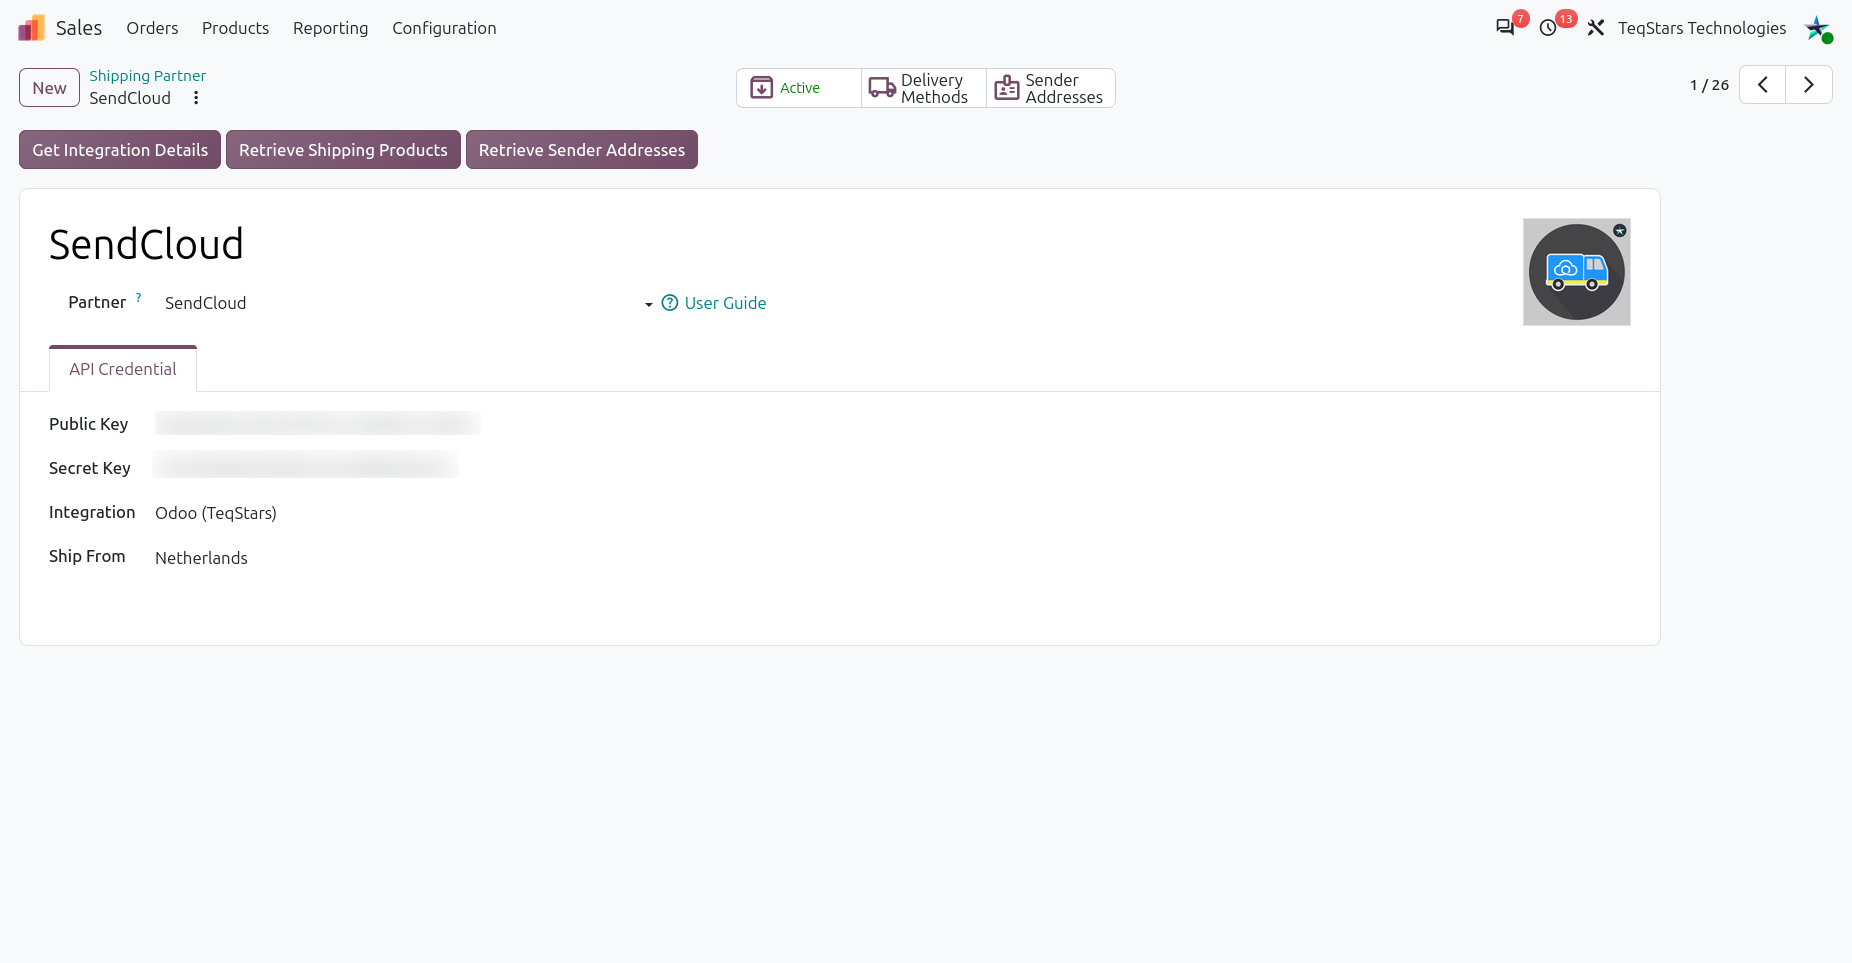Screen dimensions: 1852x963
Task: Click Retrieve Shipping Products button
Action: click(x=343, y=150)
